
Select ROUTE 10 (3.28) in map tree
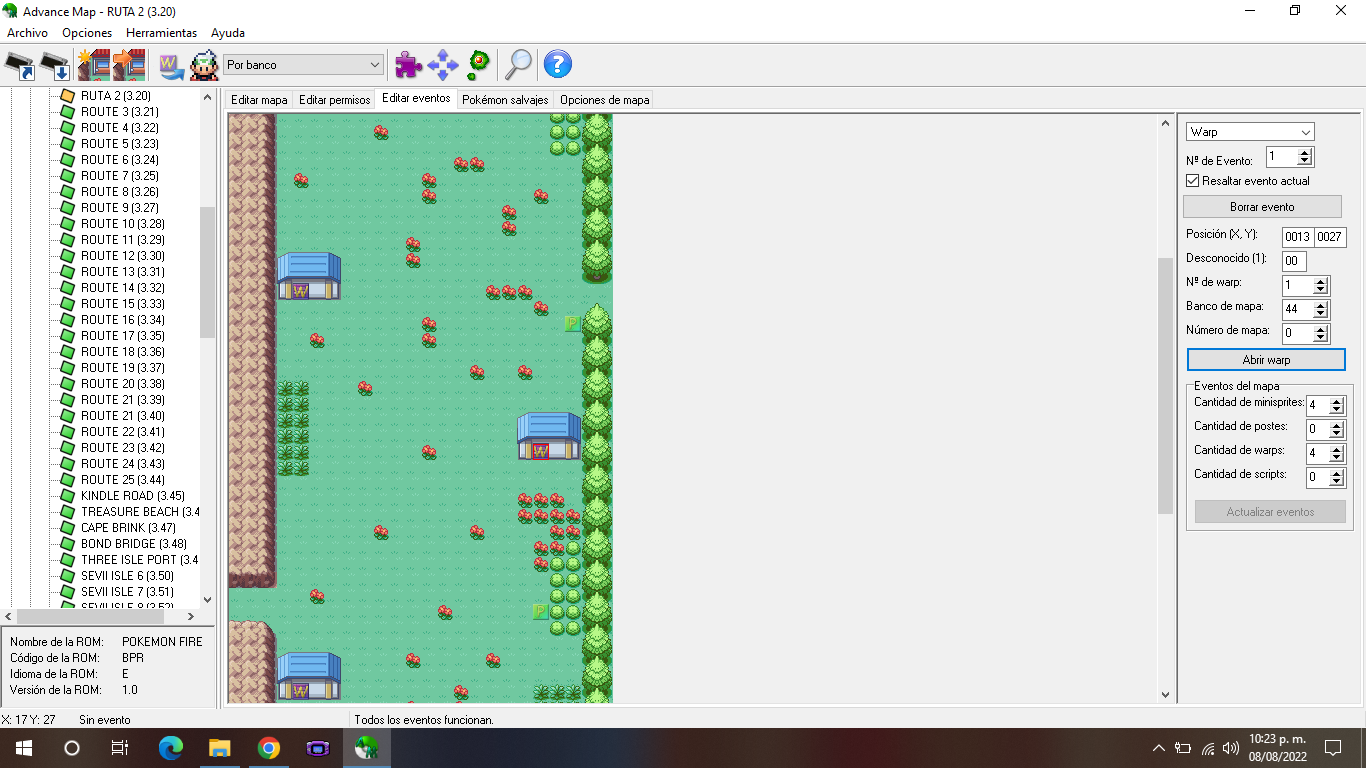coord(122,224)
